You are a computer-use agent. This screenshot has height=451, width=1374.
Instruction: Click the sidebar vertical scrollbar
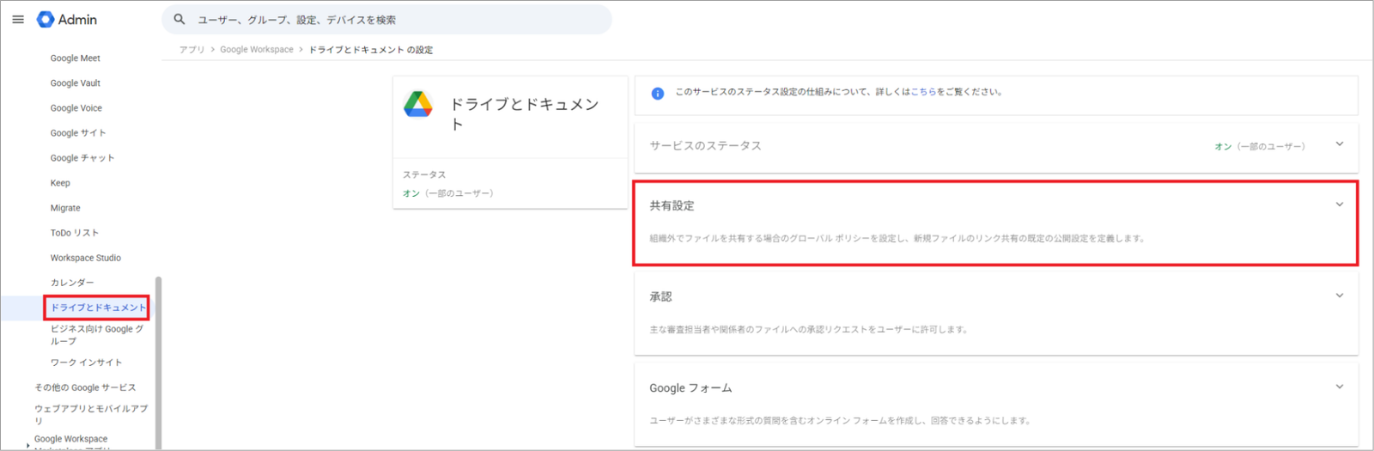(158, 363)
